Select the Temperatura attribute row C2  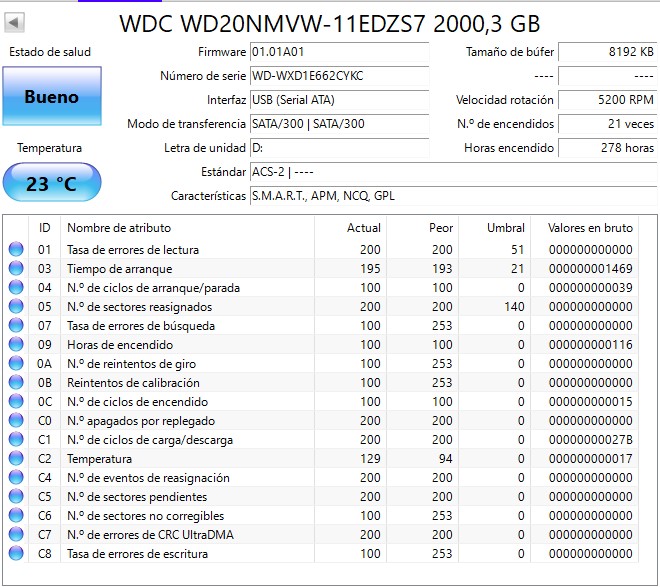(x=322, y=458)
